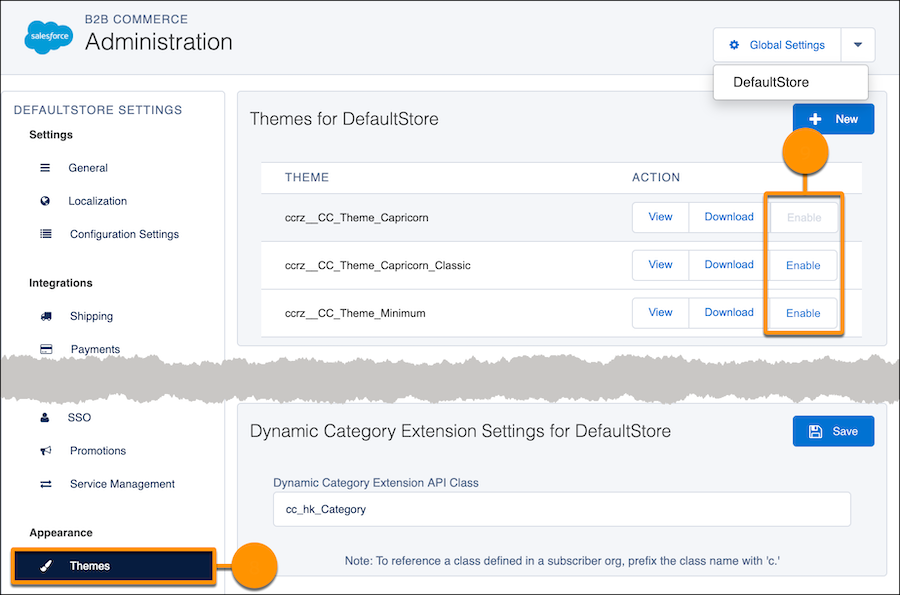Screen dimensions: 900x595
Task: Open Promotions settings
Action: (x=98, y=450)
